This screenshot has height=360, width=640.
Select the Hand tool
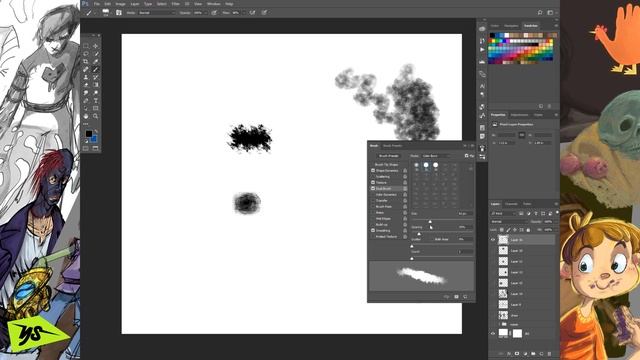click(x=86, y=116)
